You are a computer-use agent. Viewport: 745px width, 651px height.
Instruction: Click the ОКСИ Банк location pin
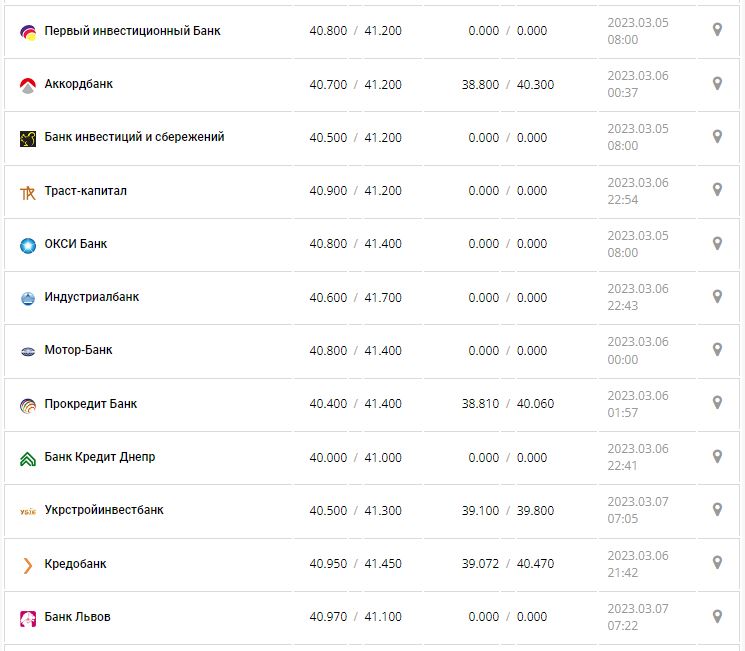(x=717, y=243)
